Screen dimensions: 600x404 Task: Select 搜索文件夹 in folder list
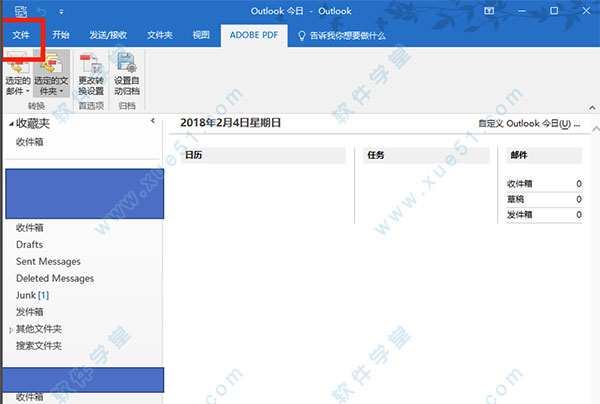(39, 346)
